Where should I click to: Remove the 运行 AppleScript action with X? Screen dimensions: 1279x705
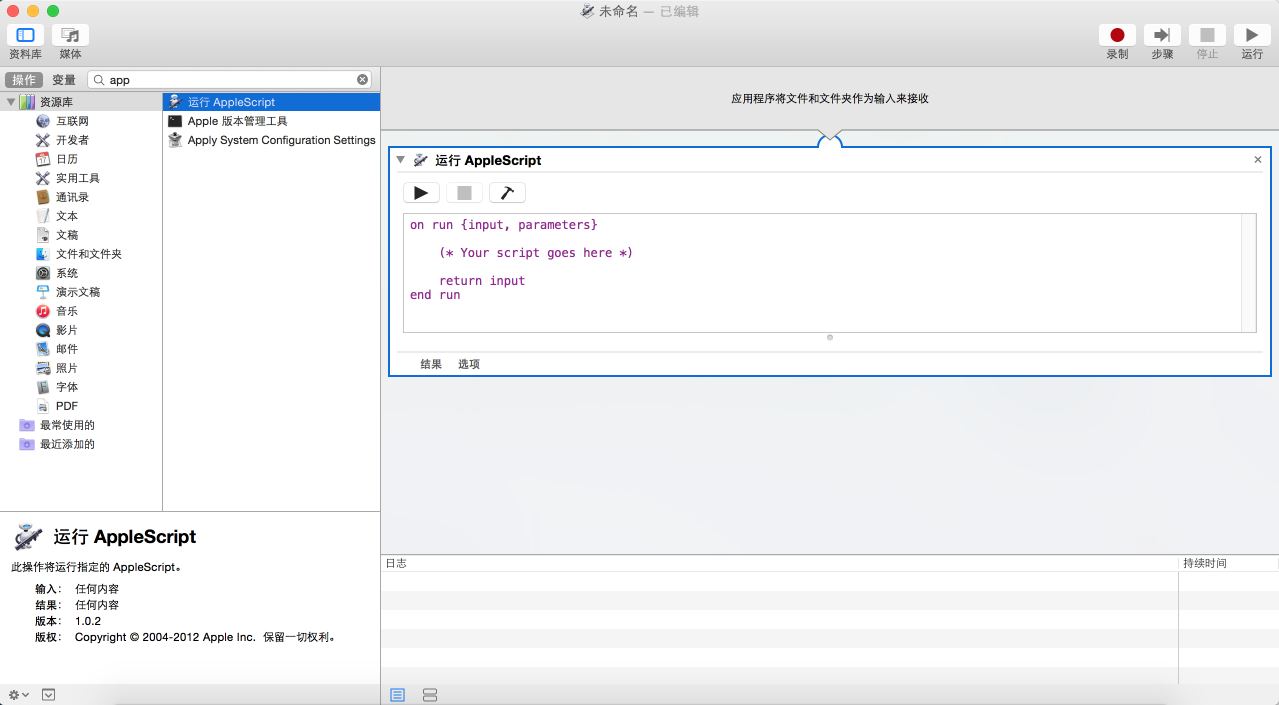coord(1258,160)
